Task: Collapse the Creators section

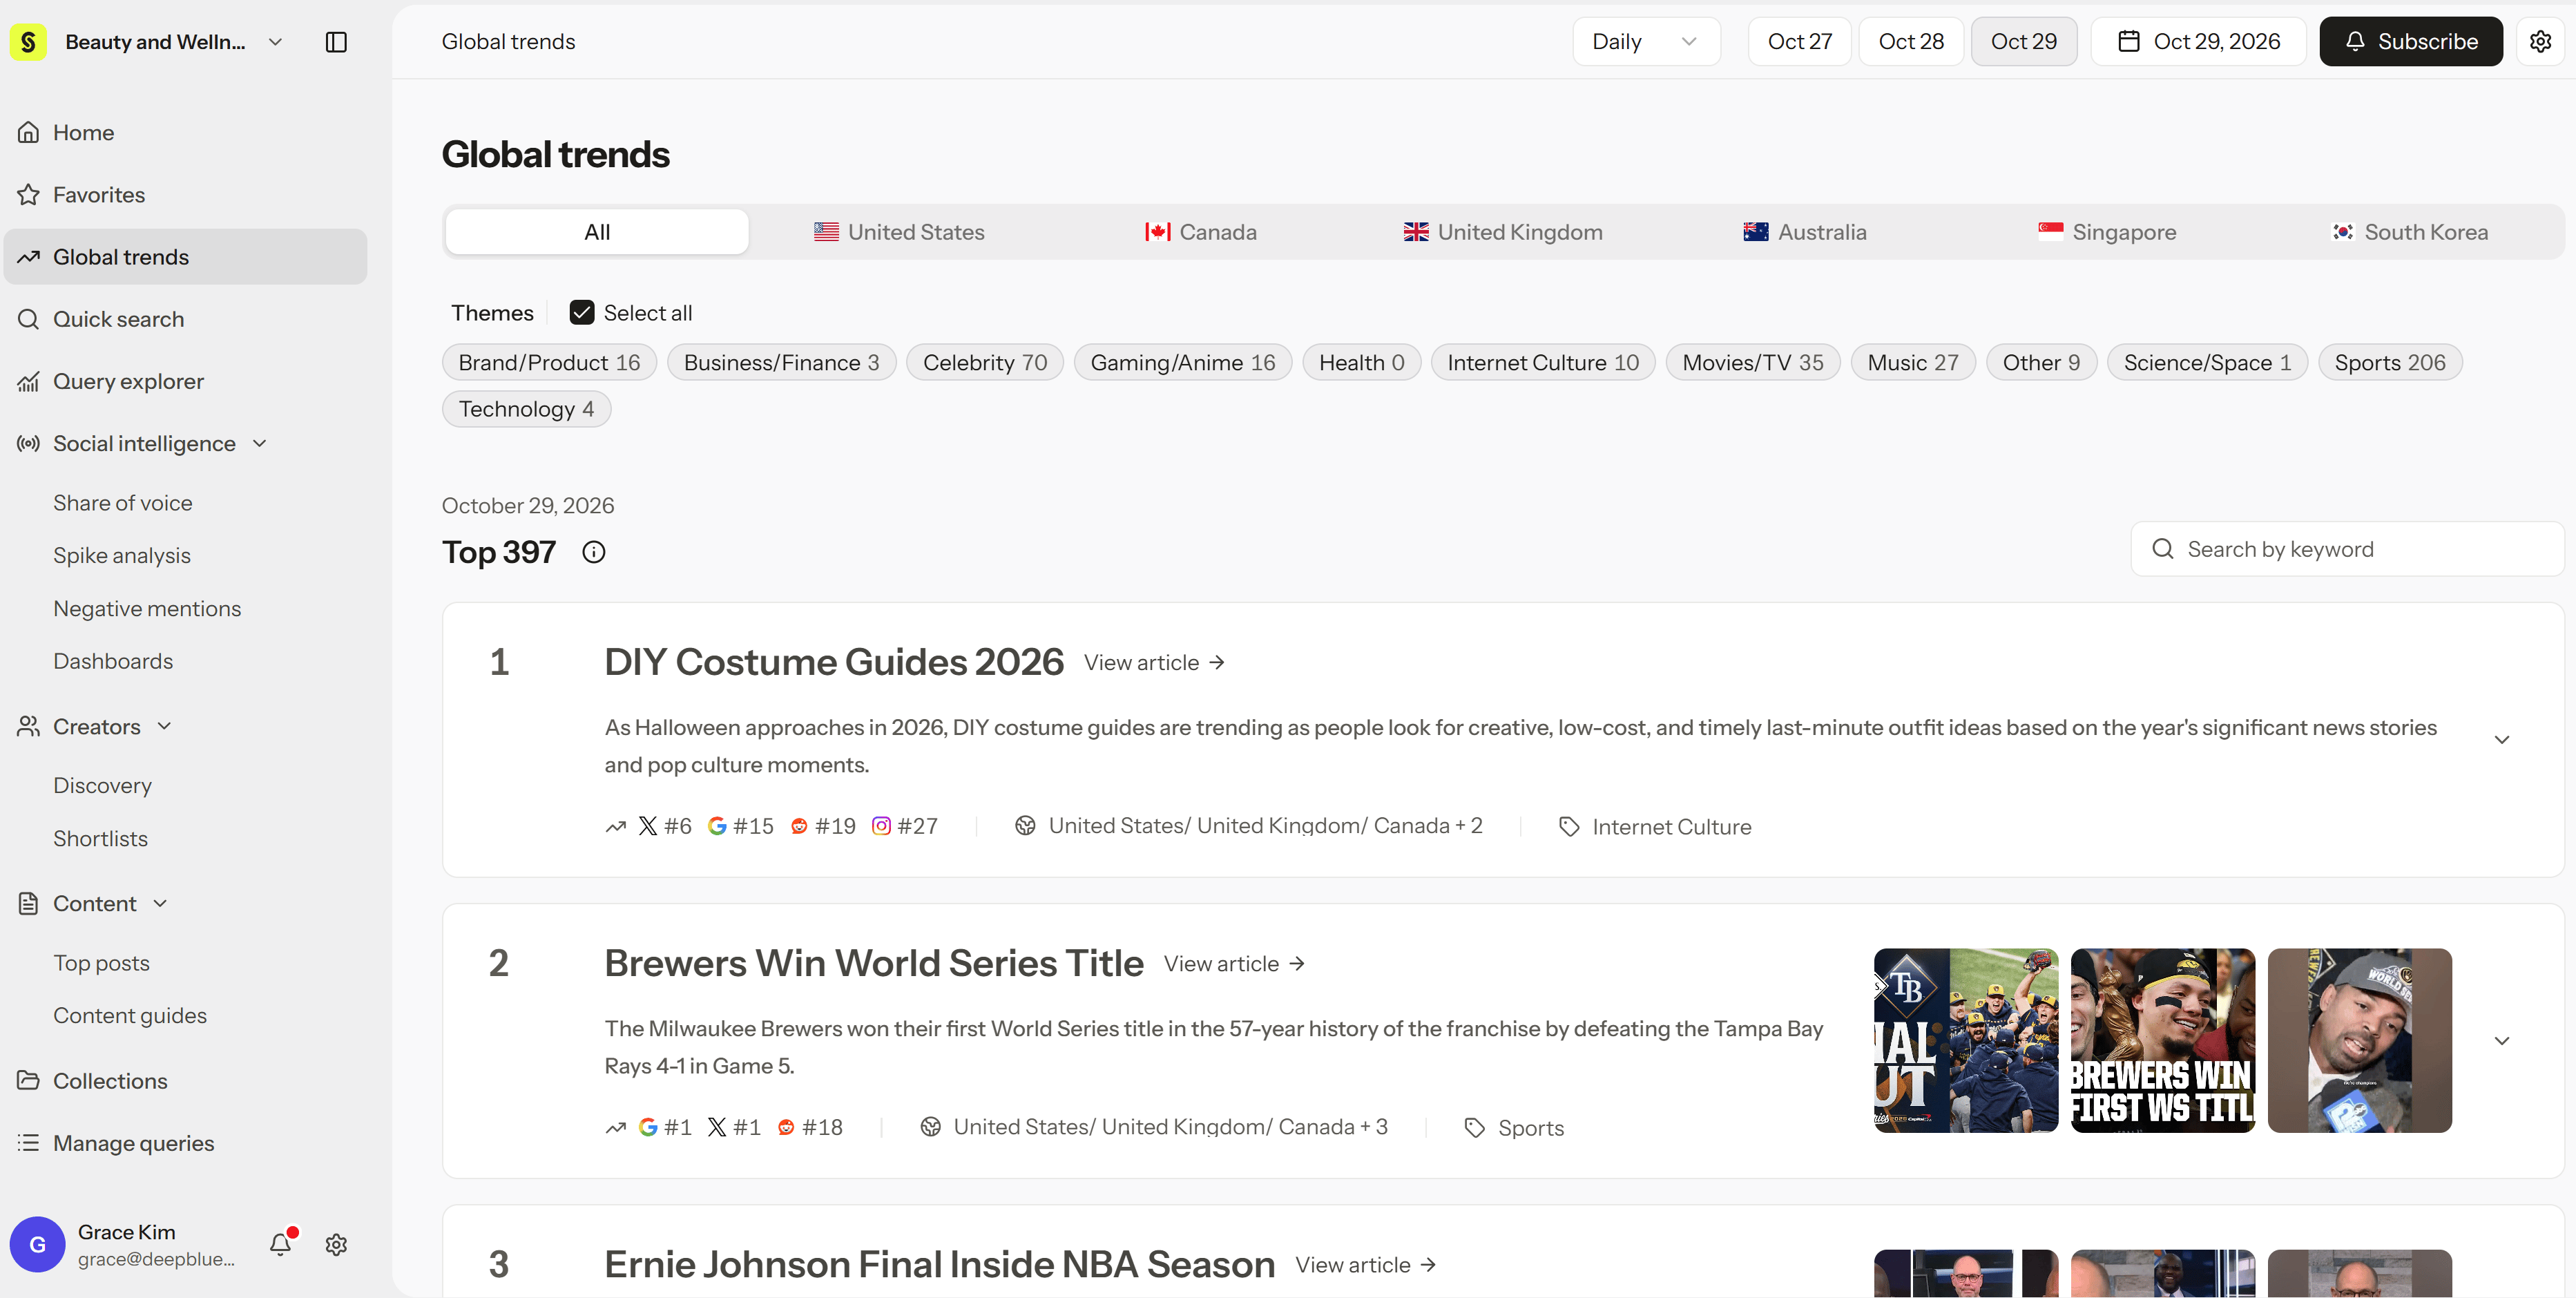Action: point(165,726)
